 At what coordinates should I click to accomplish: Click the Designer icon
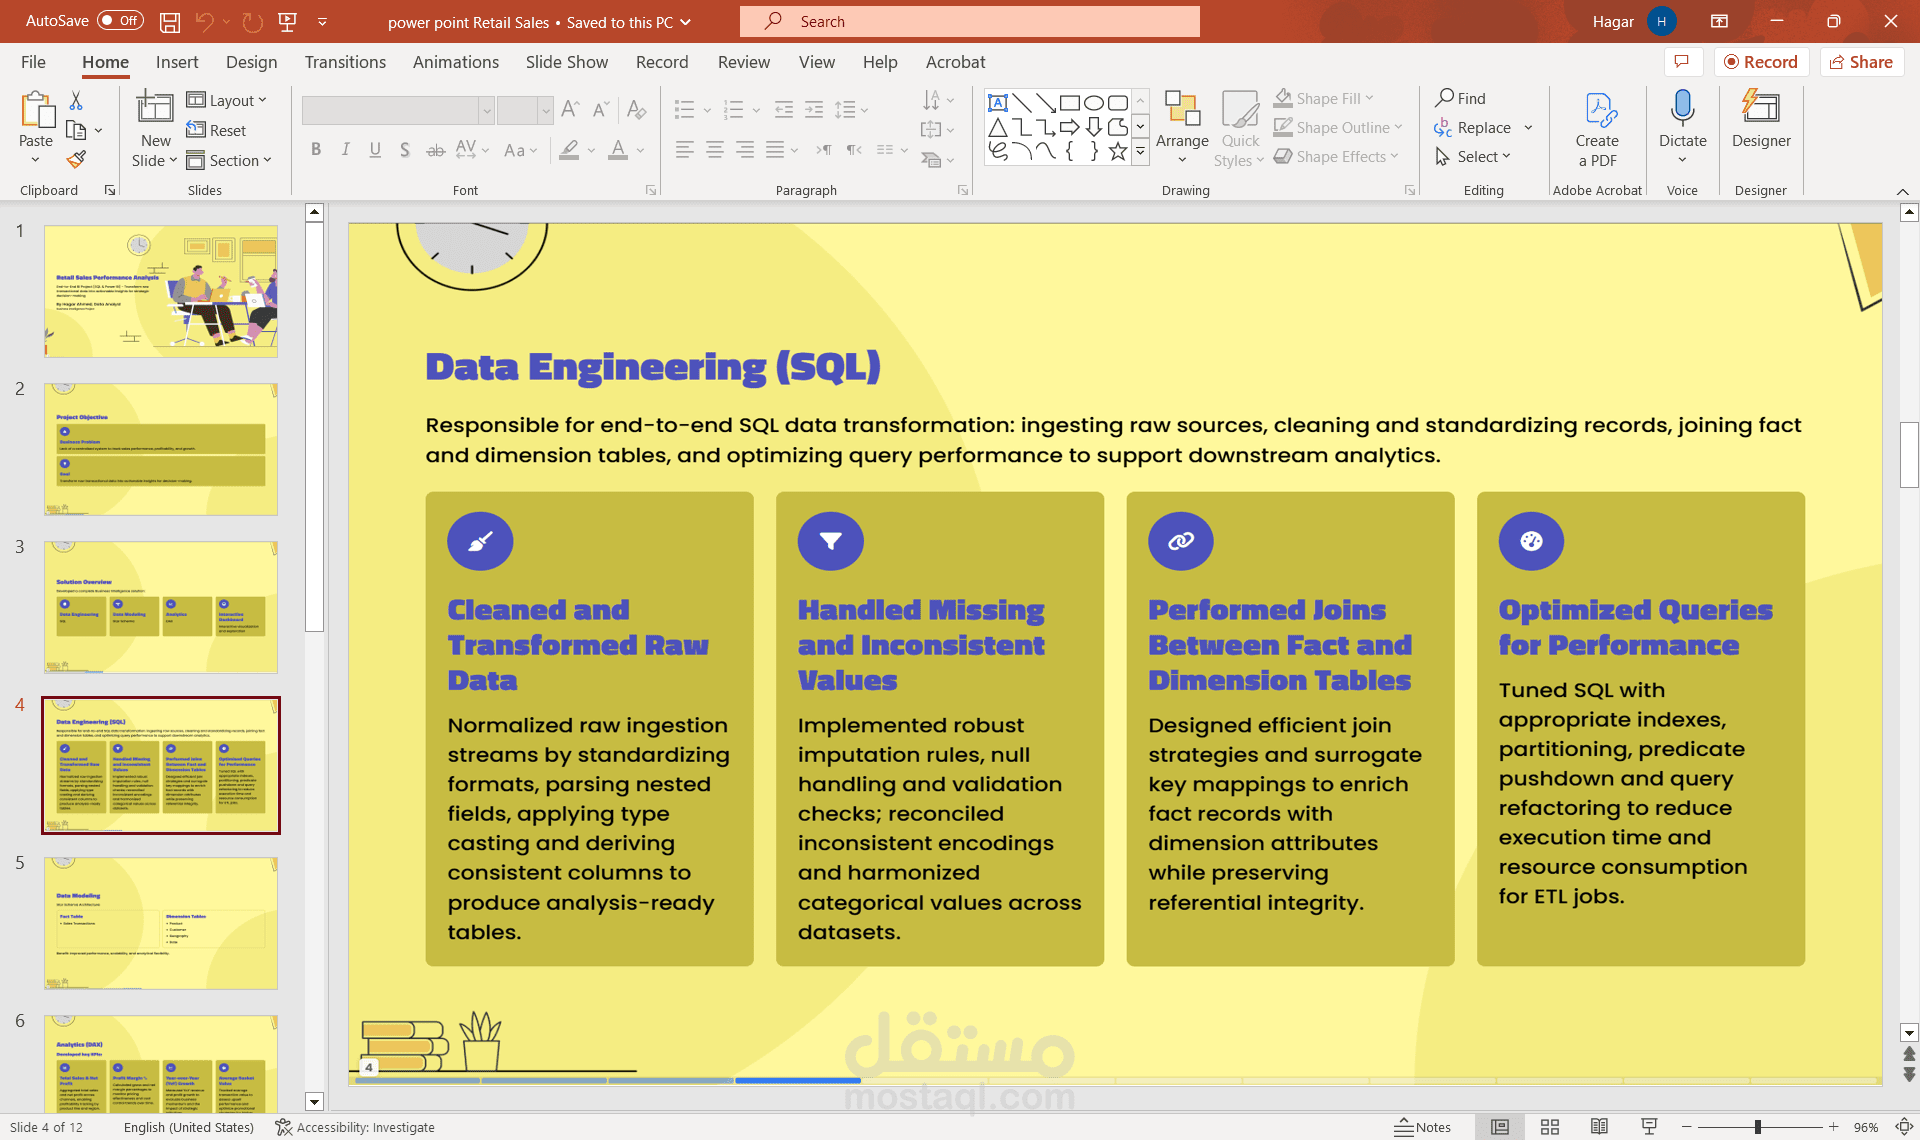[1760, 108]
